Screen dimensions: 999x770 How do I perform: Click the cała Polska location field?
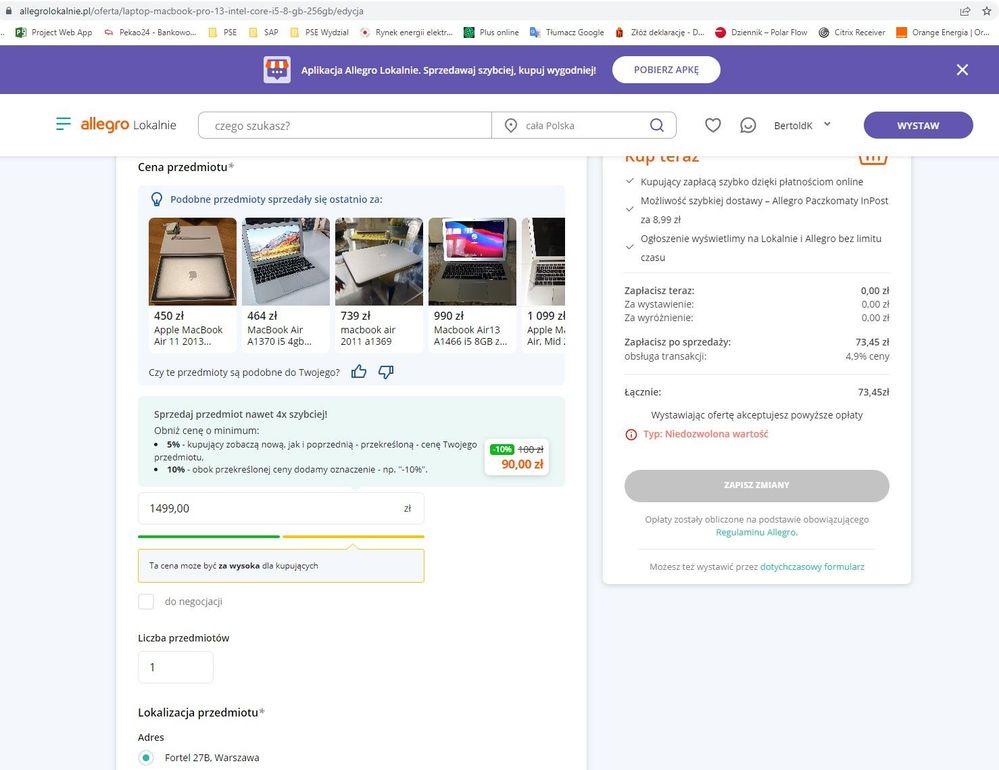coord(570,125)
